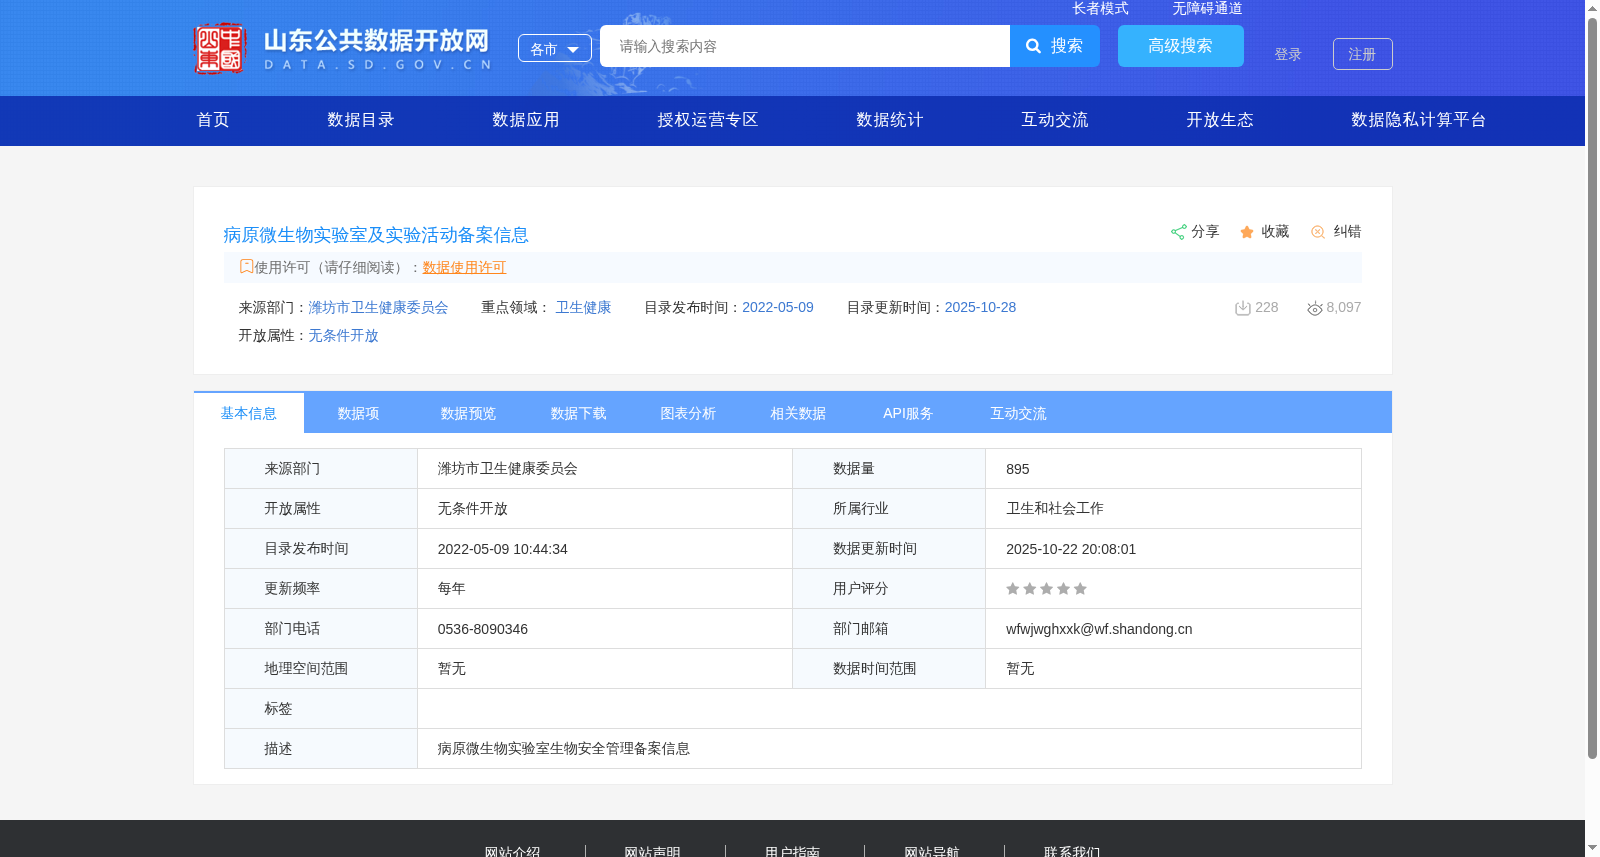This screenshot has width=1600, height=857.
Task: Click email wfwjwghxxk@wf.shandong.cn
Action: click(1099, 629)
